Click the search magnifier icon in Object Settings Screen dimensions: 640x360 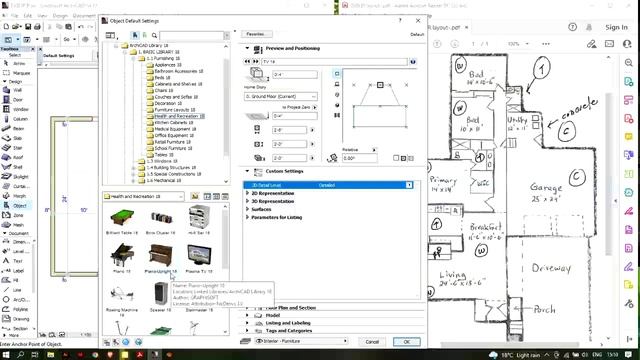coord(154,36)
